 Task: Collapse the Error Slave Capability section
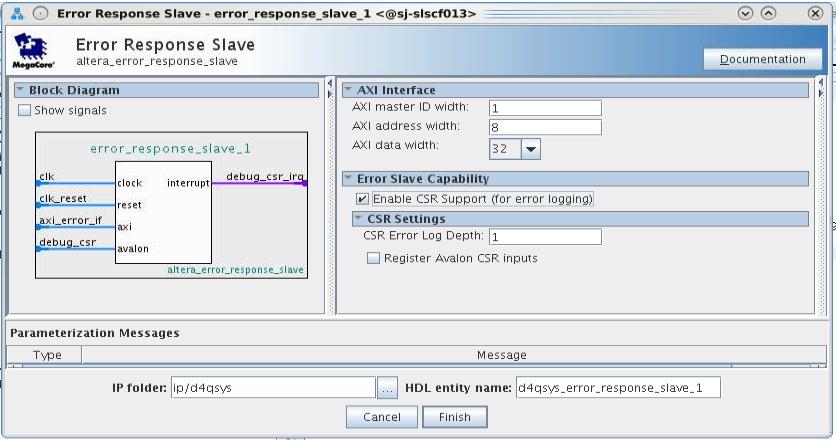tap(348, 178)
